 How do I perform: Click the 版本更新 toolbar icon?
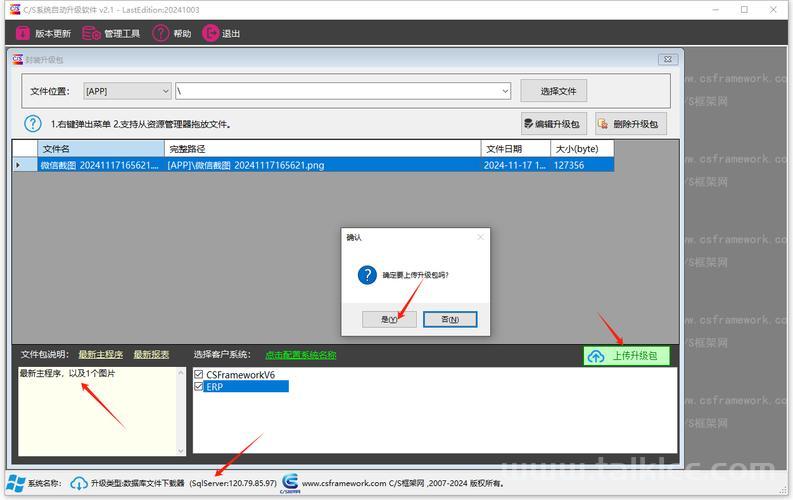pyautogui.click(x=23, y=33)
